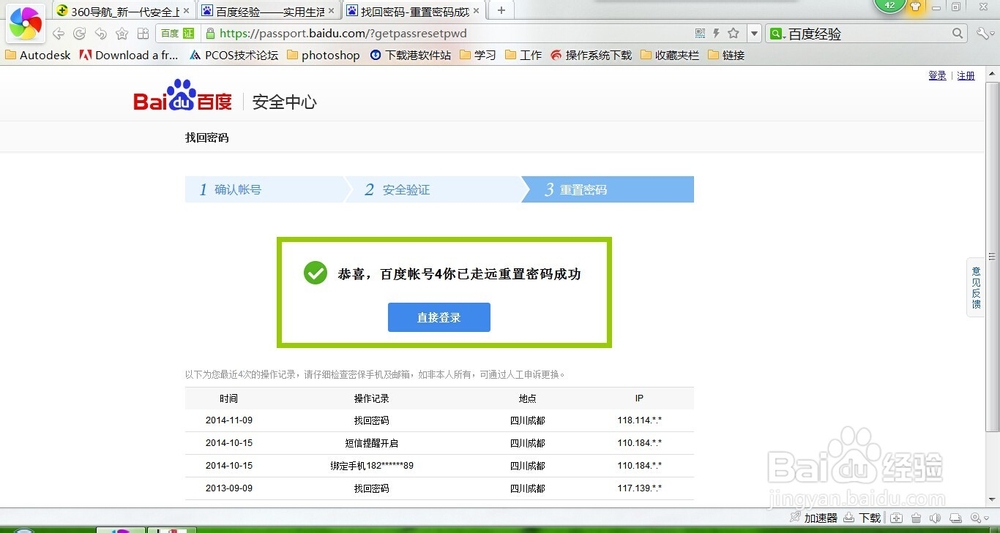
Task: Click the 绑定手机182******89 record cell
Action: point(372,465)
